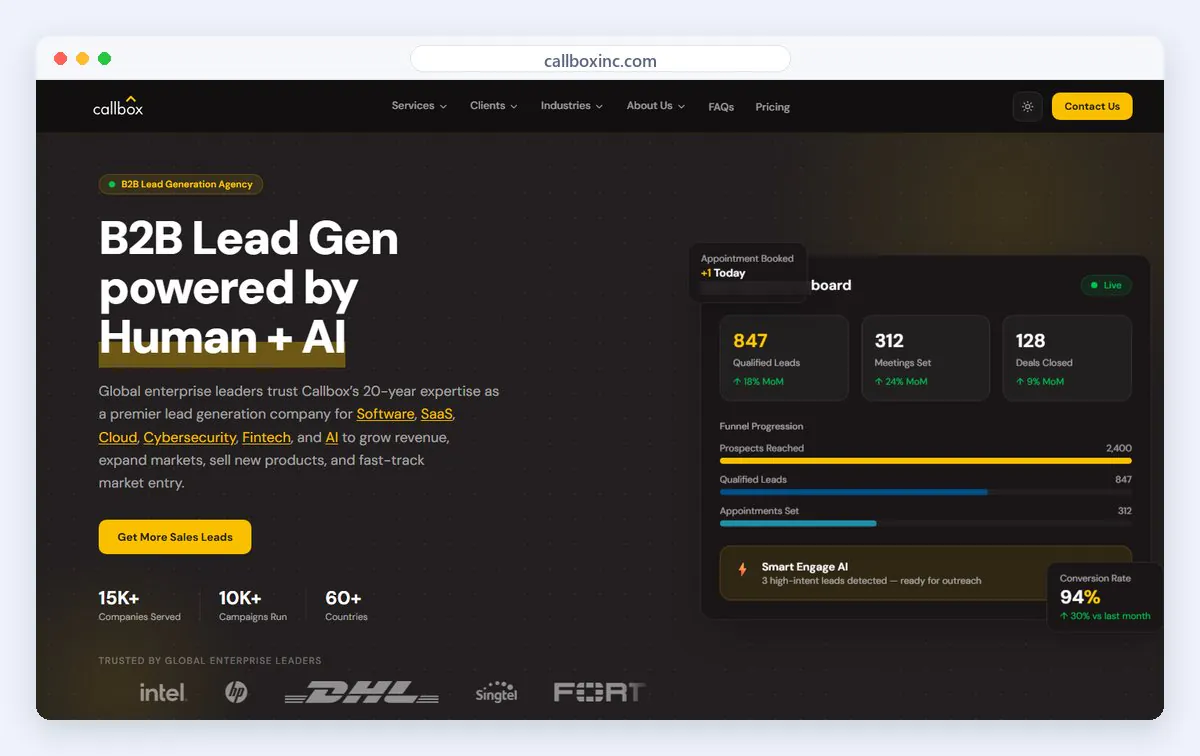Click the 15K+ Companies Served stat
This screenshot has width=1200, height=756.
[x=140, y=605]
